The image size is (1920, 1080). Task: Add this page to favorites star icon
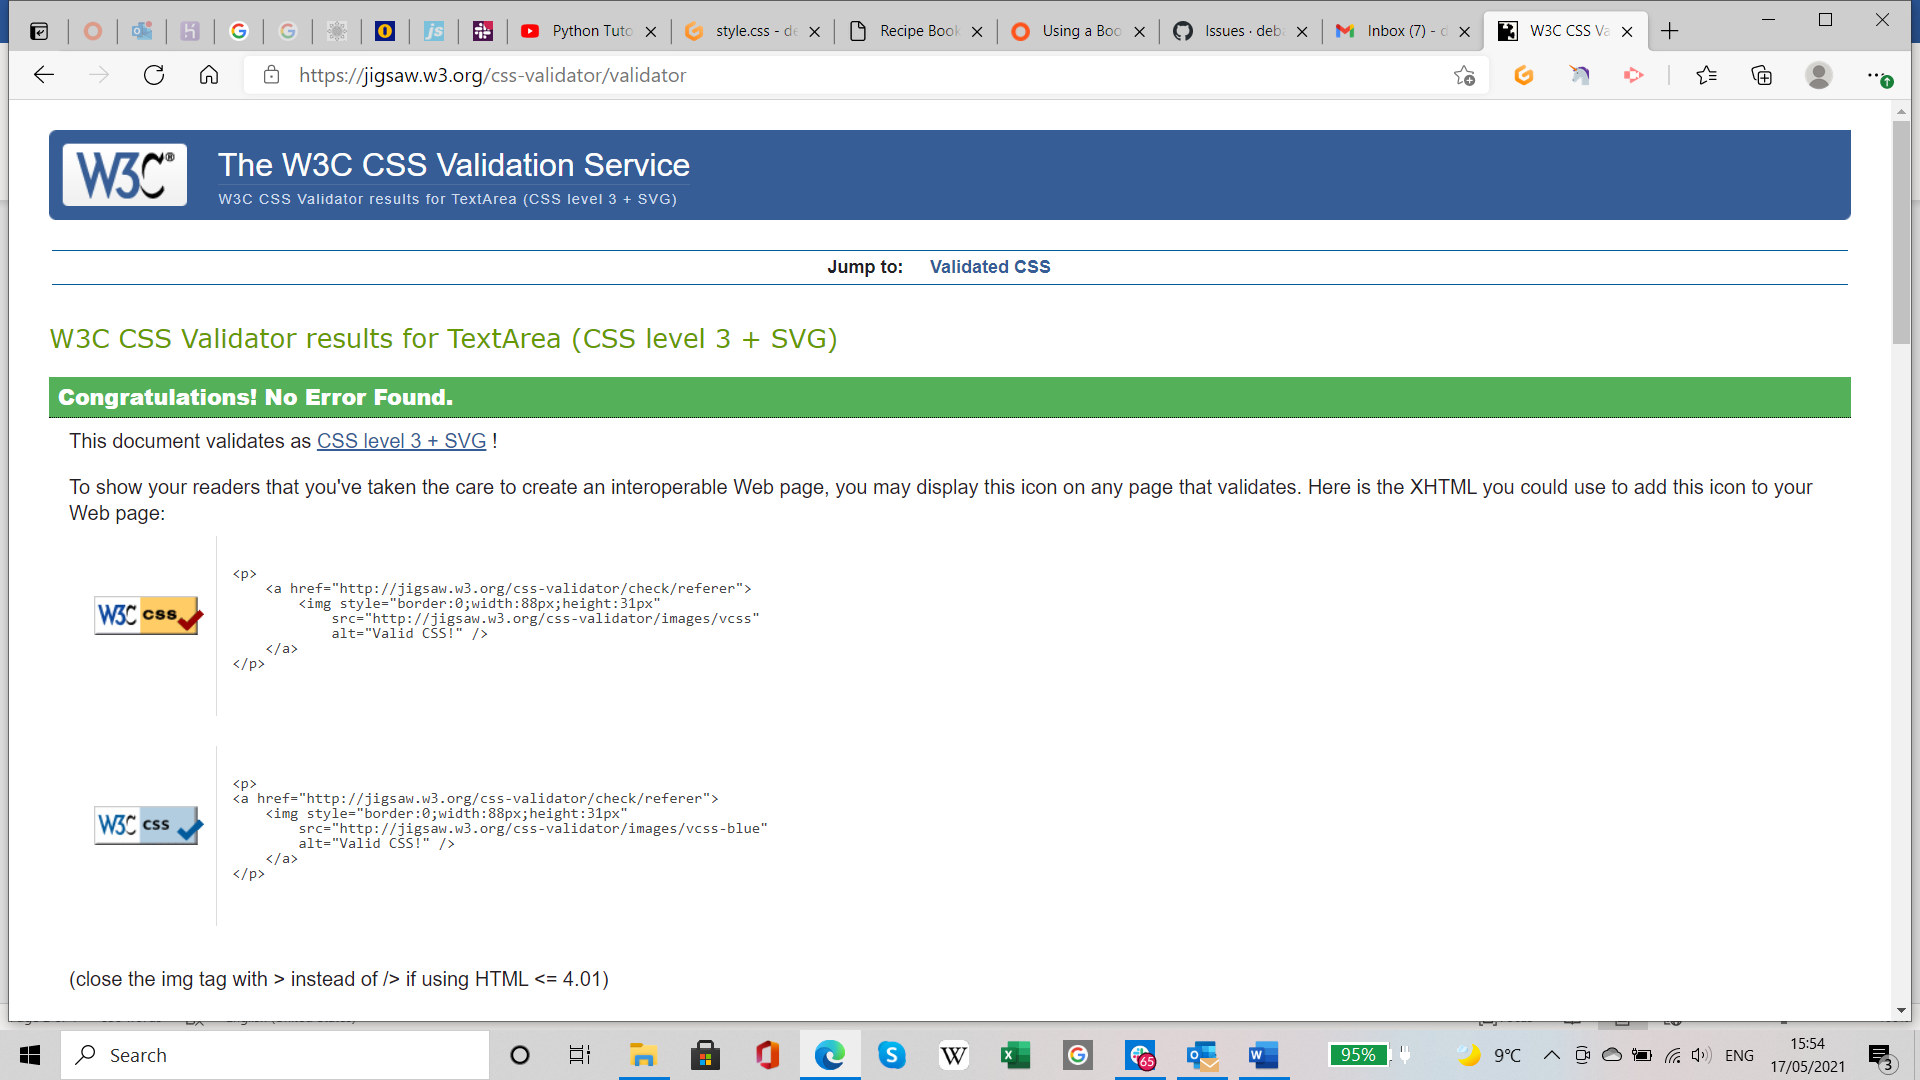(x=1464, y=75)
